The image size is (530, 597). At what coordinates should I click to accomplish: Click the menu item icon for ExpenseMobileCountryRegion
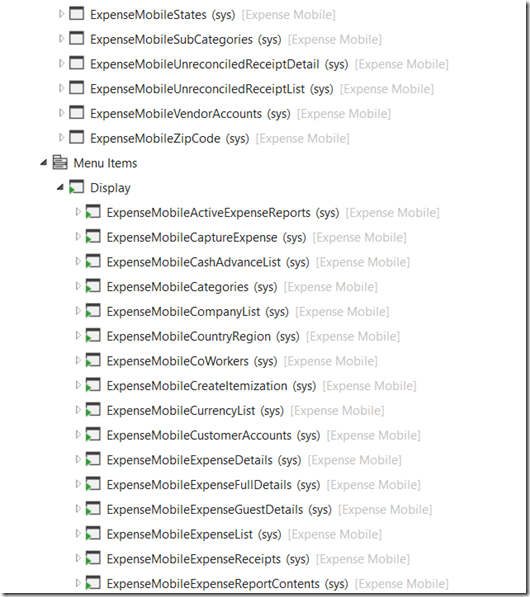pyautogui.click(x=93, y=336)
